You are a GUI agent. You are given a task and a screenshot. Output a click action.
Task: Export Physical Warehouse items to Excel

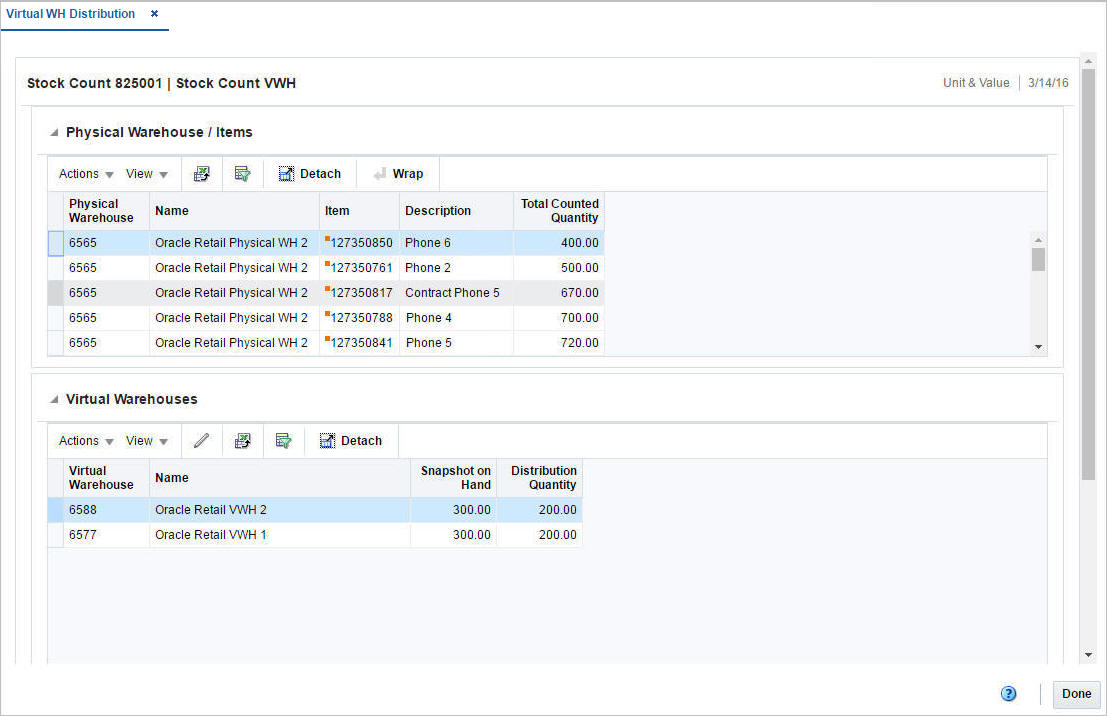pyautogui.click(x=202, y=173)
